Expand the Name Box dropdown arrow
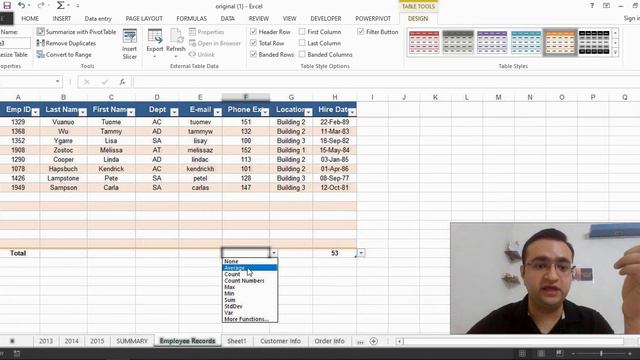This screenshot has width=640, height=360. tap(58, 82)
